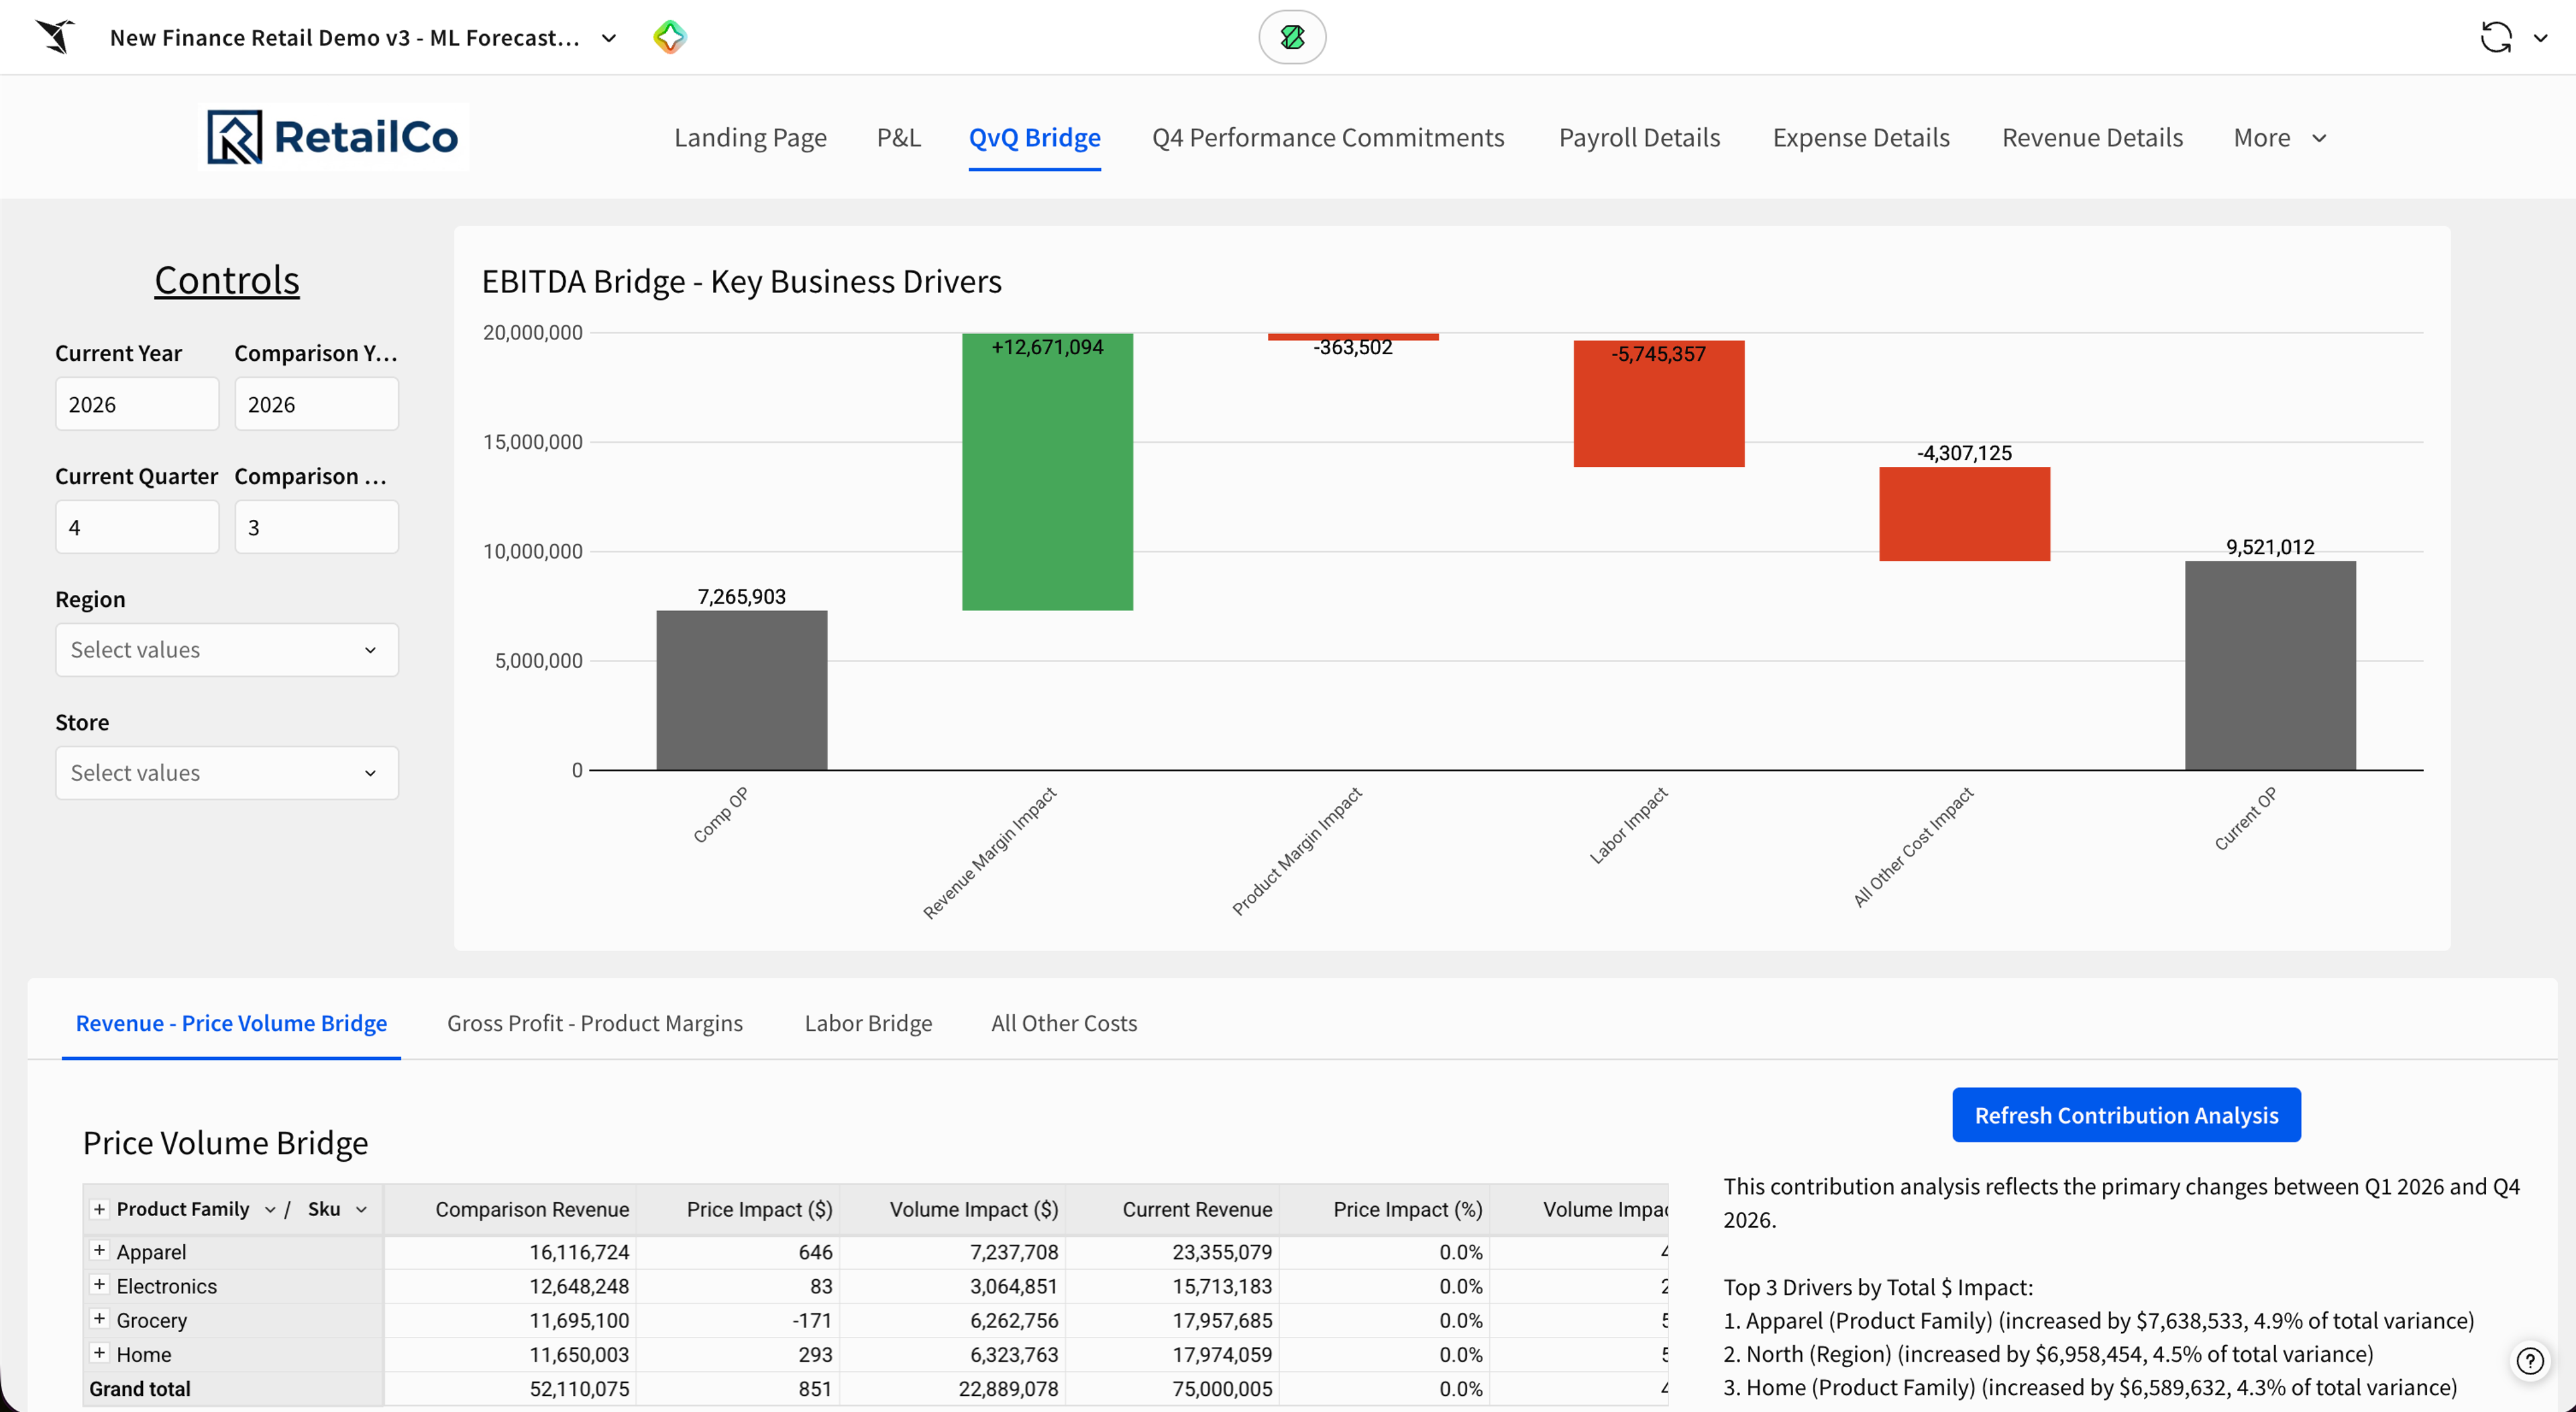Expand the Apparel row
Screen dimensions: 2576x1412
pos(99,1250)
